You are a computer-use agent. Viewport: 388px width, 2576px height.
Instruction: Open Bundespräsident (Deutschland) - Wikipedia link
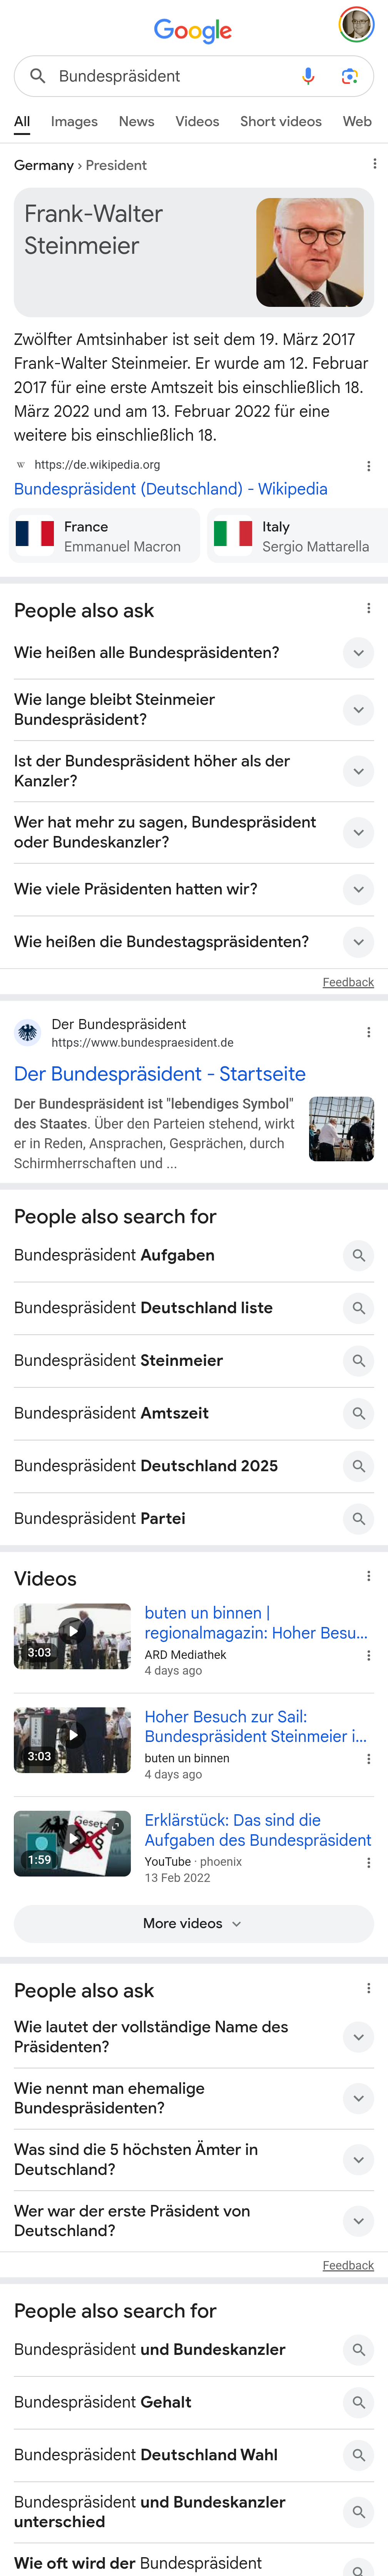(x=171, y=489)
